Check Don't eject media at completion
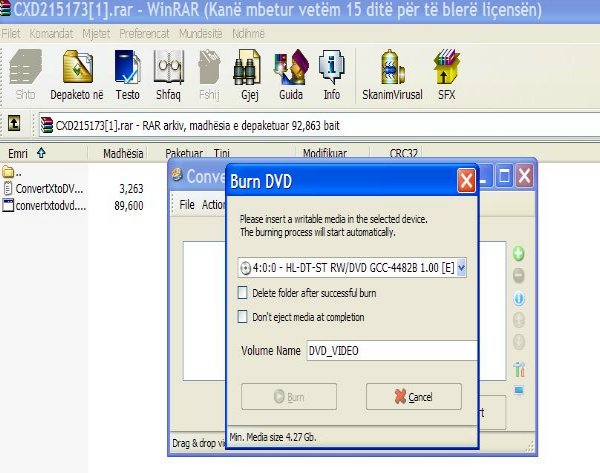Viewport: 600px width, 473px height. tap(243, 316)
